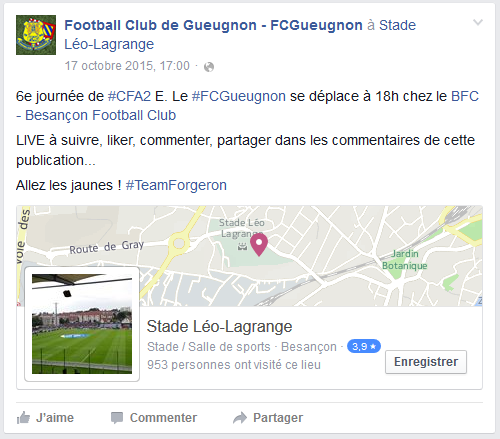
Task: Click the Enregistrer button
Action: (426, 362)
